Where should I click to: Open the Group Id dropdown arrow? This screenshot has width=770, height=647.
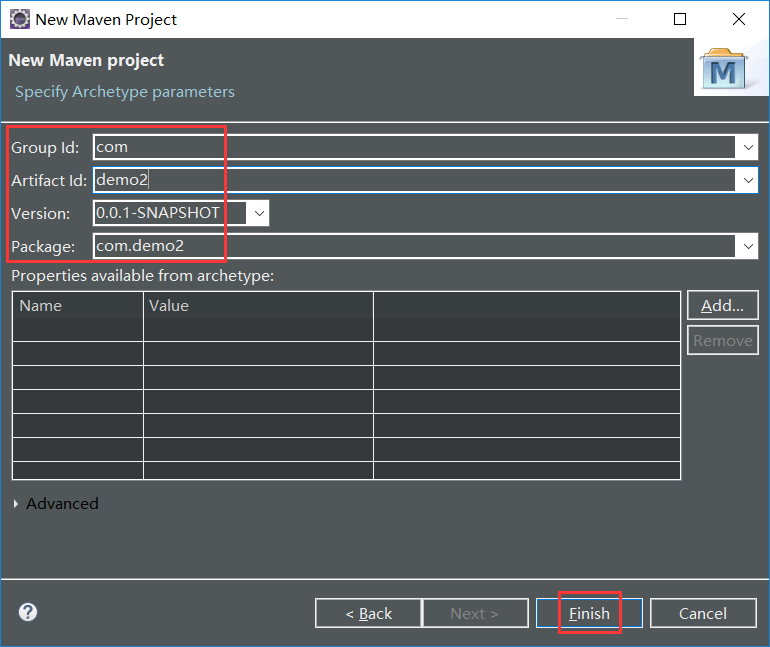point(748,147)
